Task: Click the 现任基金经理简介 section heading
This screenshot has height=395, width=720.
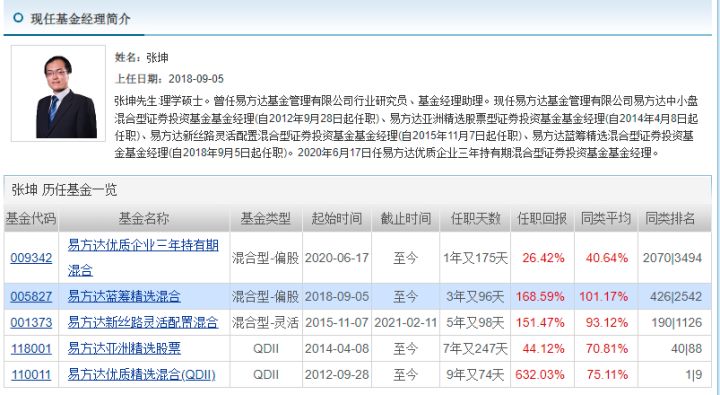Action: (x=80, y=19)
